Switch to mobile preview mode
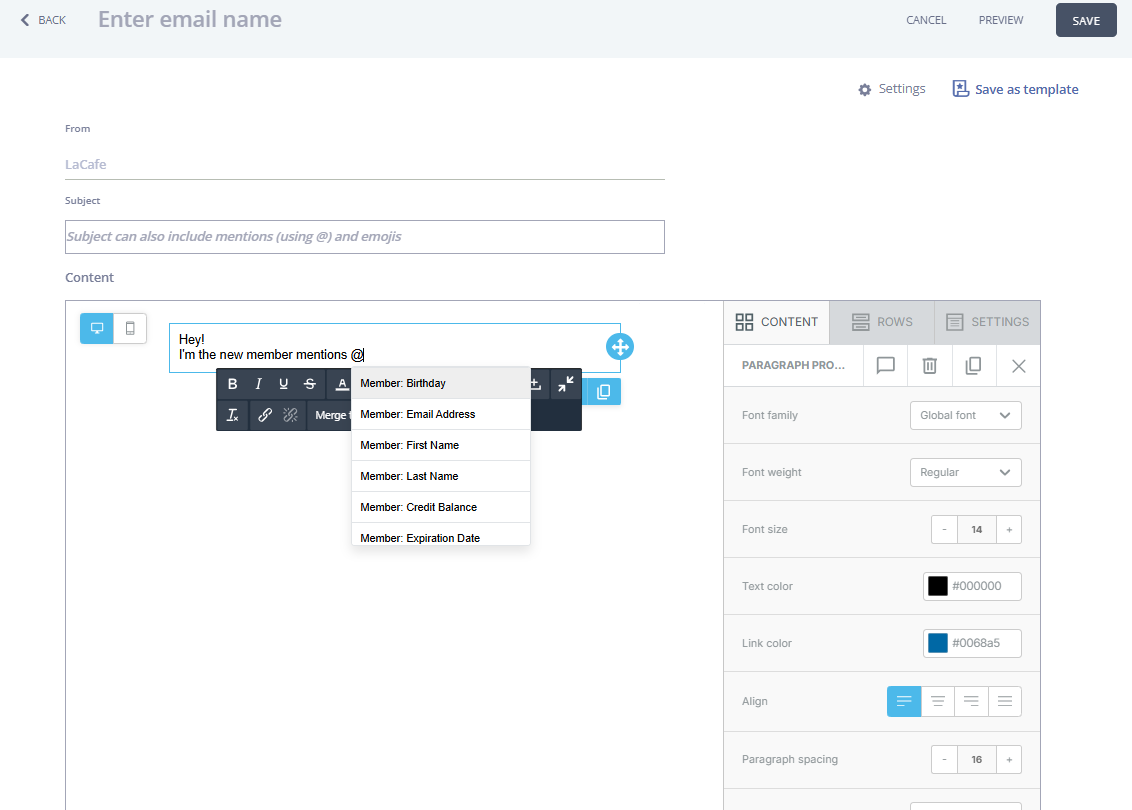Screen dimensions: 1132x810 pyautogui.click(x=130, y=328)
